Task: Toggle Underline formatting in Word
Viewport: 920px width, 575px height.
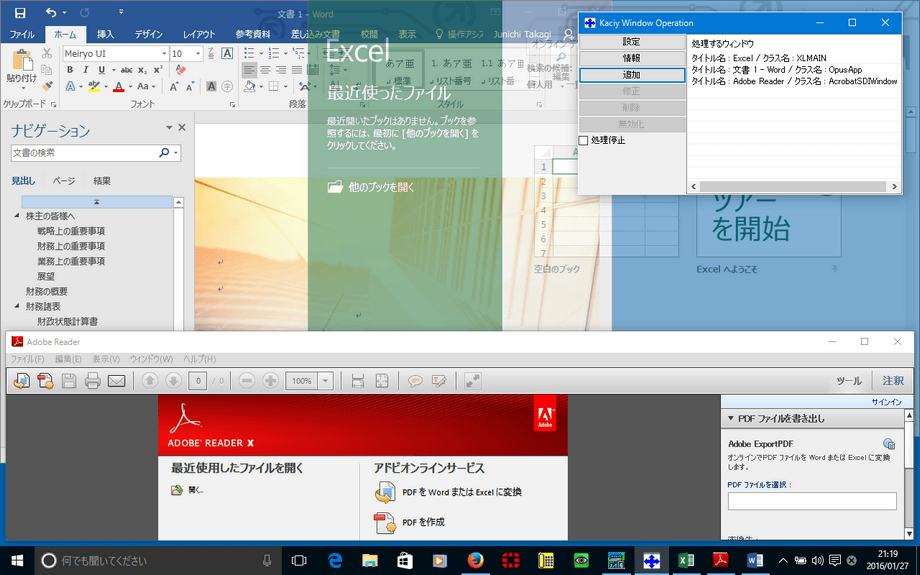Action: pyautogui.click(x=102, y=70)
